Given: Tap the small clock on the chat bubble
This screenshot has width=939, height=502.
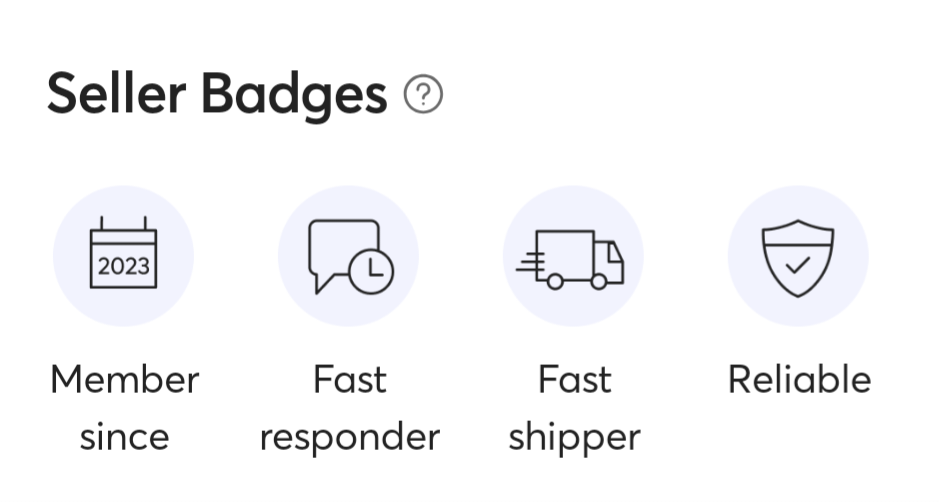Looking at the screenshot, I should pyautogui.click(x=373, y=268).
